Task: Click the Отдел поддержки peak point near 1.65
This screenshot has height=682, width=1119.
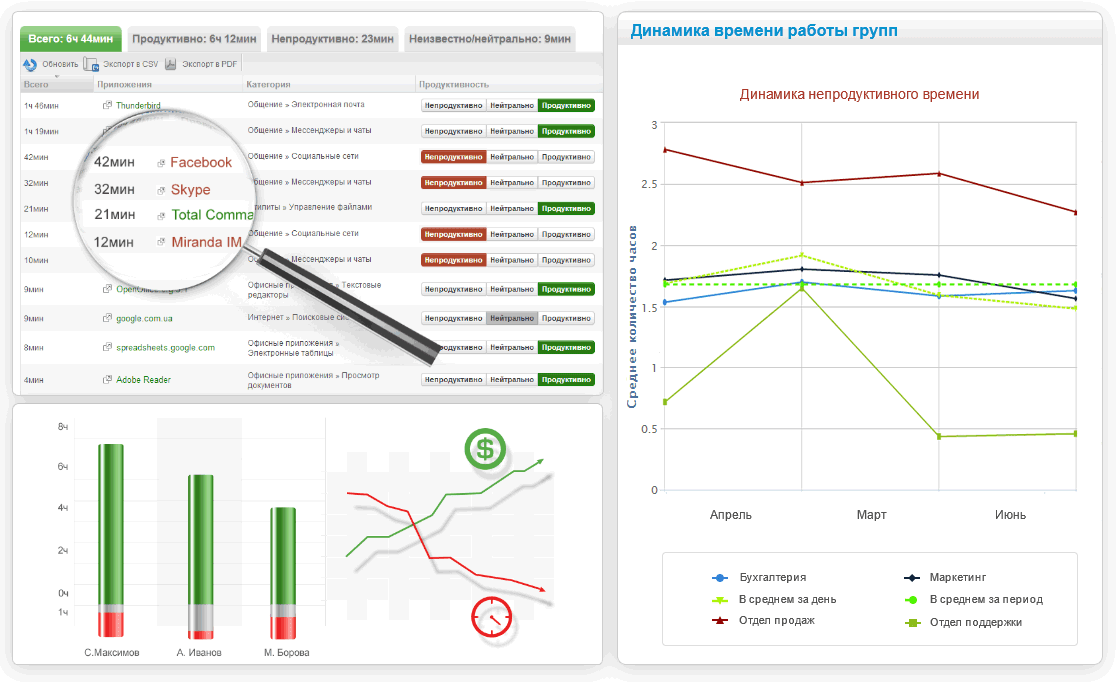Action: pos(801,288)
